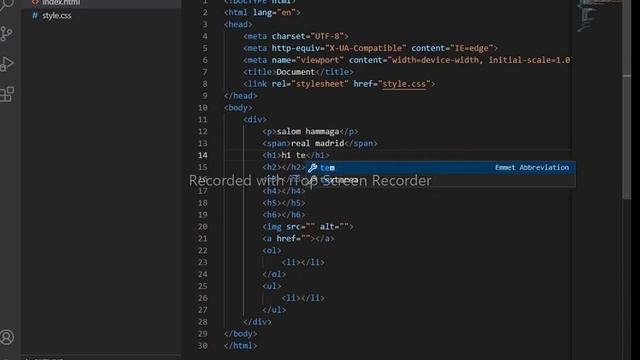Open the Accounts menu icon
Viewport: 640px width, 360px height.
click(x=7, y=337)
